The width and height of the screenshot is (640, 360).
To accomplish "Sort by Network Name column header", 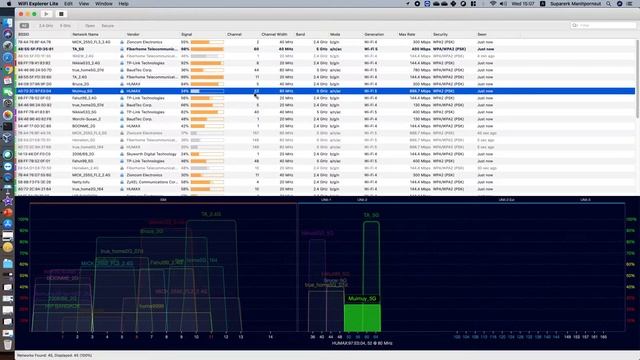I will point(85,35).
